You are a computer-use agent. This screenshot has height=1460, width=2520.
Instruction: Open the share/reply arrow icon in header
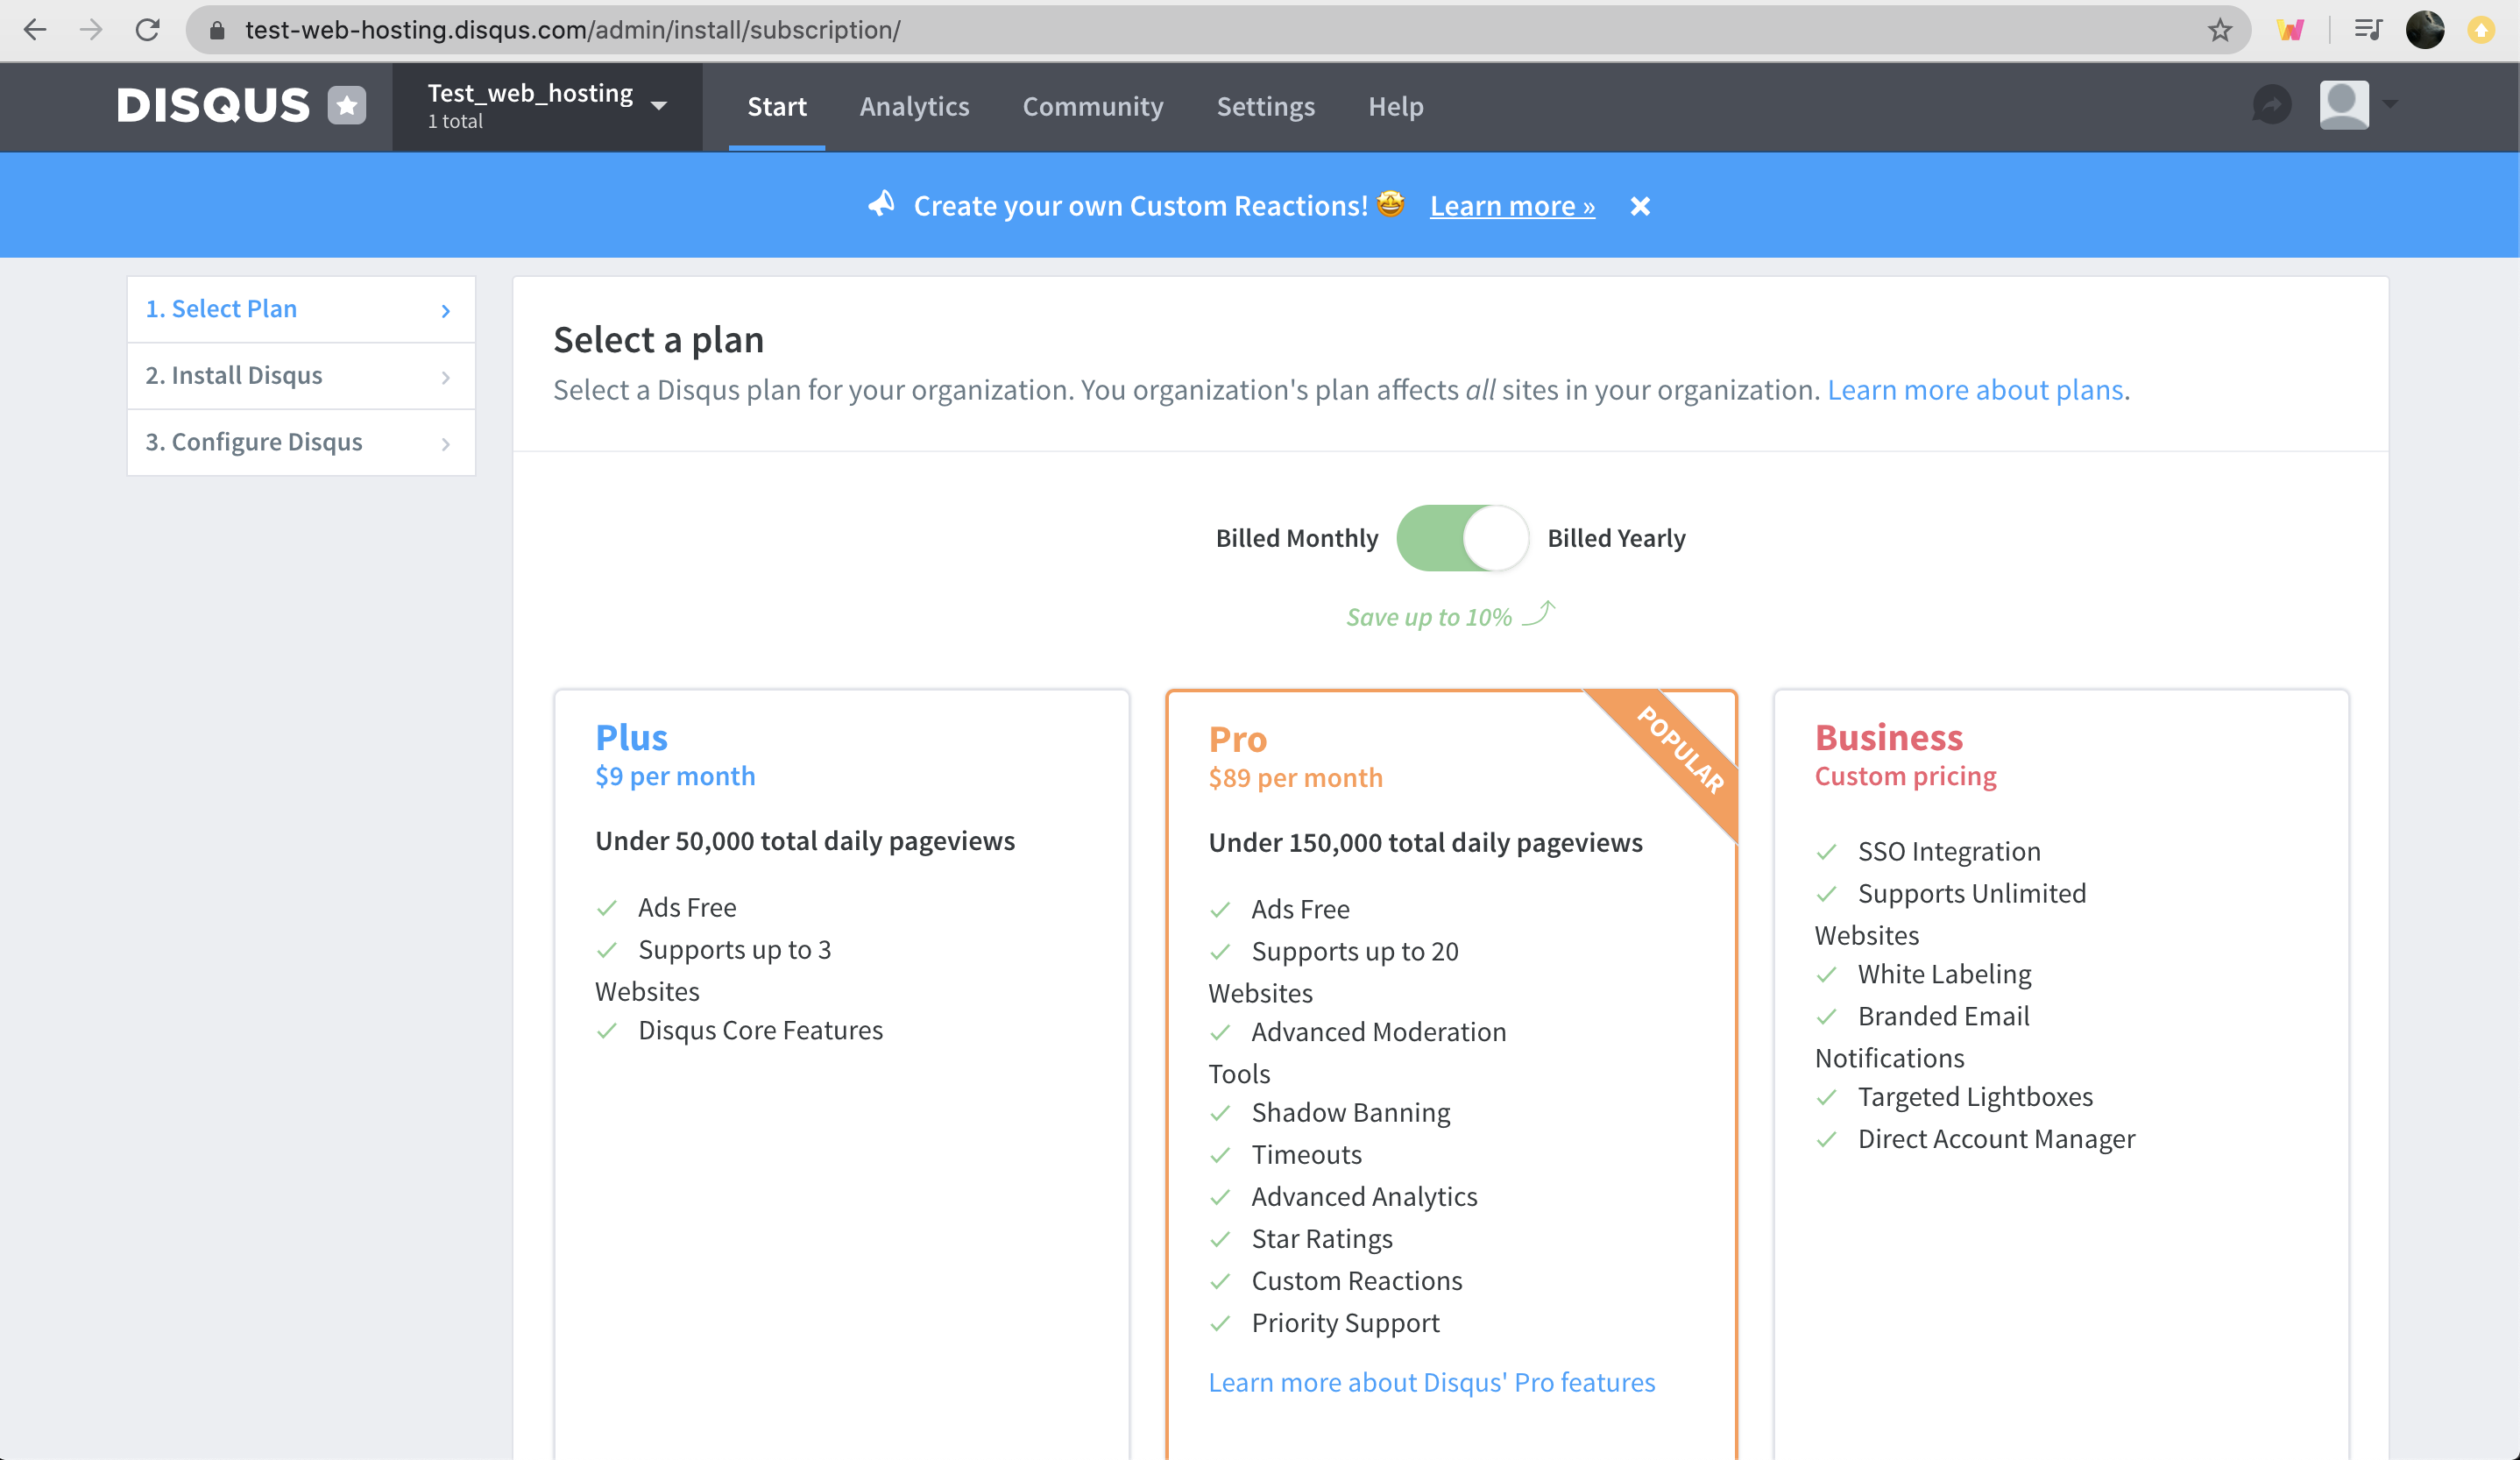point(2272,105)
